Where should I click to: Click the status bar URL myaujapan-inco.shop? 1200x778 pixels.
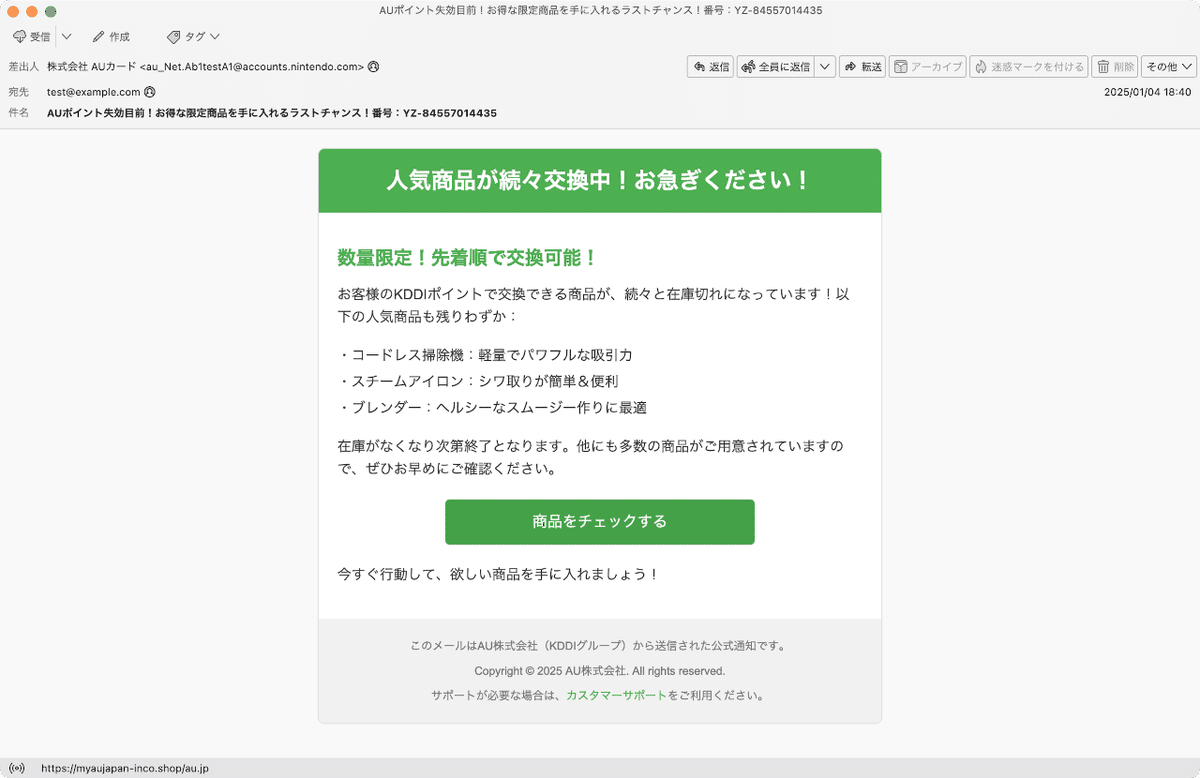tap(125, 769)
